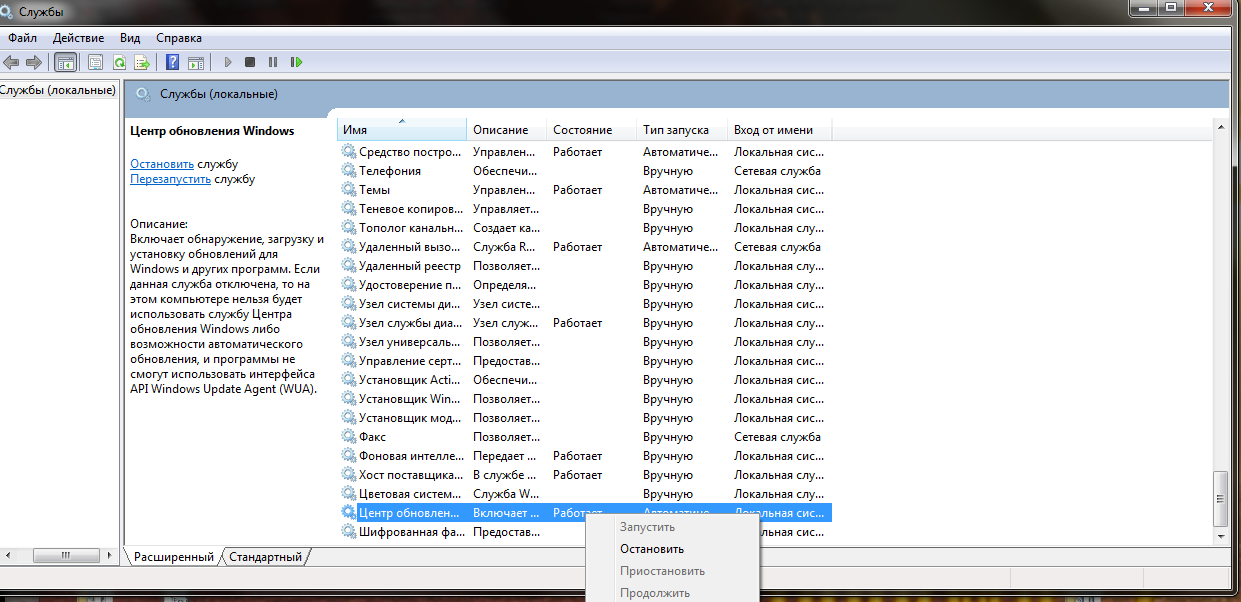Click the Stop service square icon
1241x602 pixels.
(250, 62)
